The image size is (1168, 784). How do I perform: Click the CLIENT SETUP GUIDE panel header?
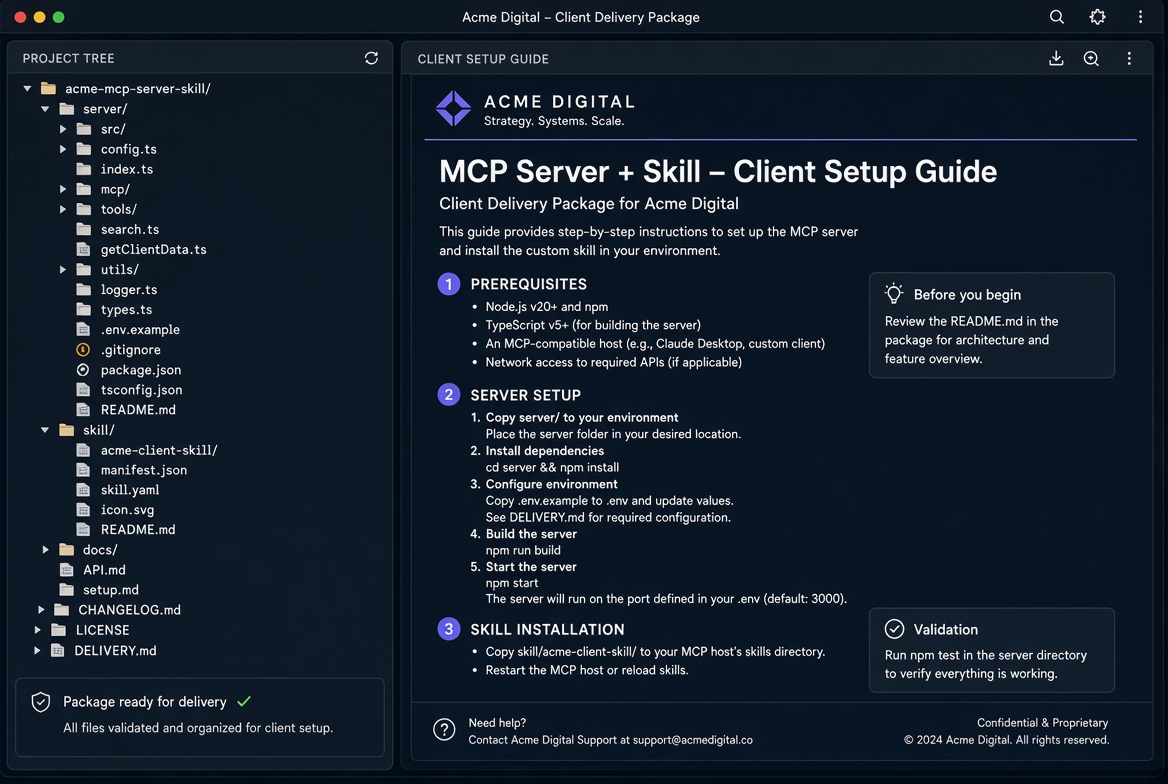[483, 59]
